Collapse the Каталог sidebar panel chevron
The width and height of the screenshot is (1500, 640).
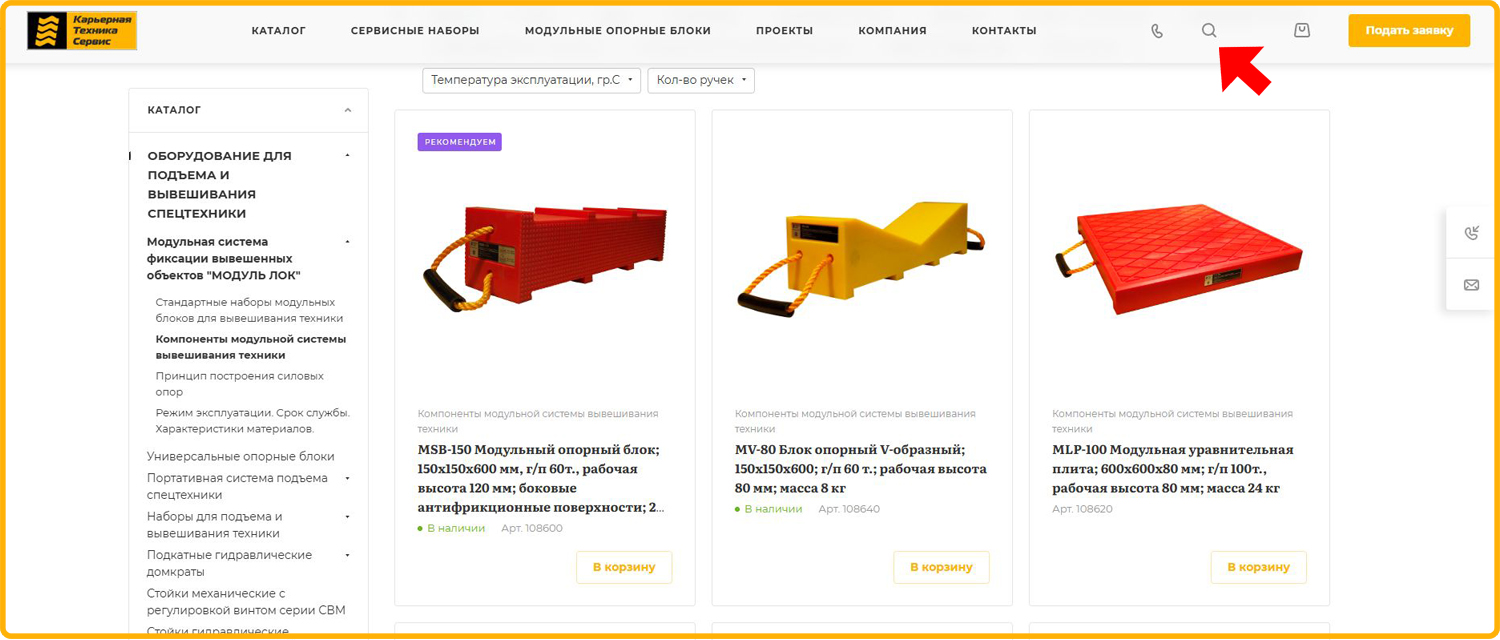tap(348, 110)
